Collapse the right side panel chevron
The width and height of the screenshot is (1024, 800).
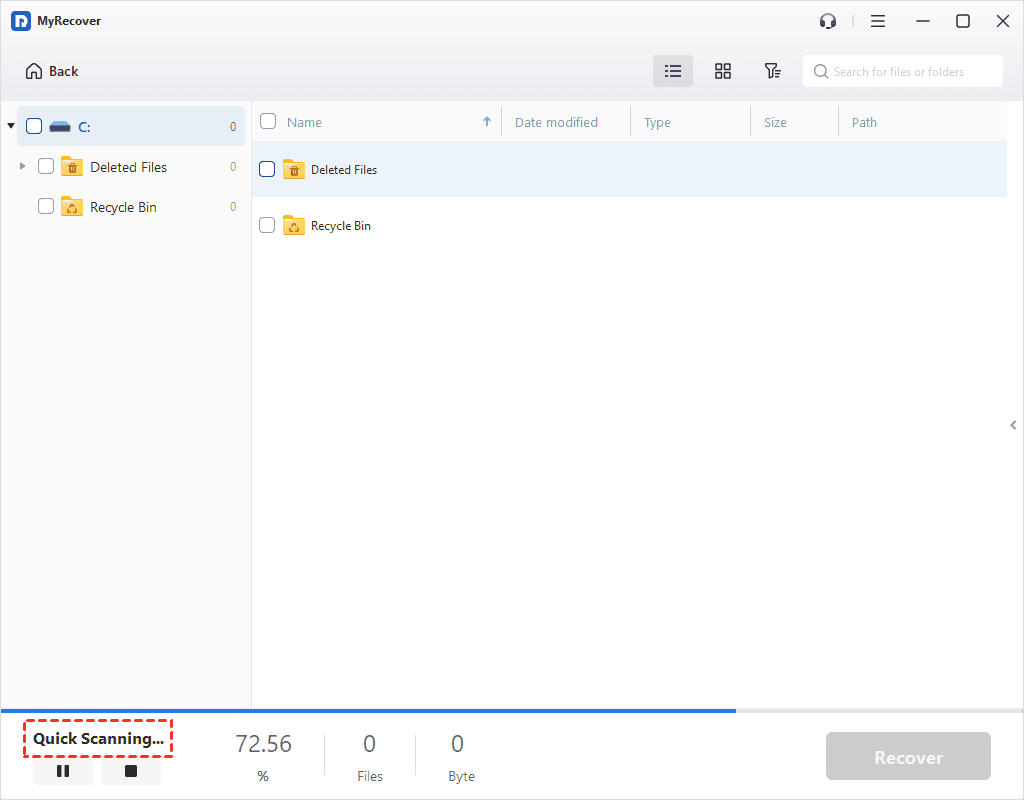point(1012,424)
